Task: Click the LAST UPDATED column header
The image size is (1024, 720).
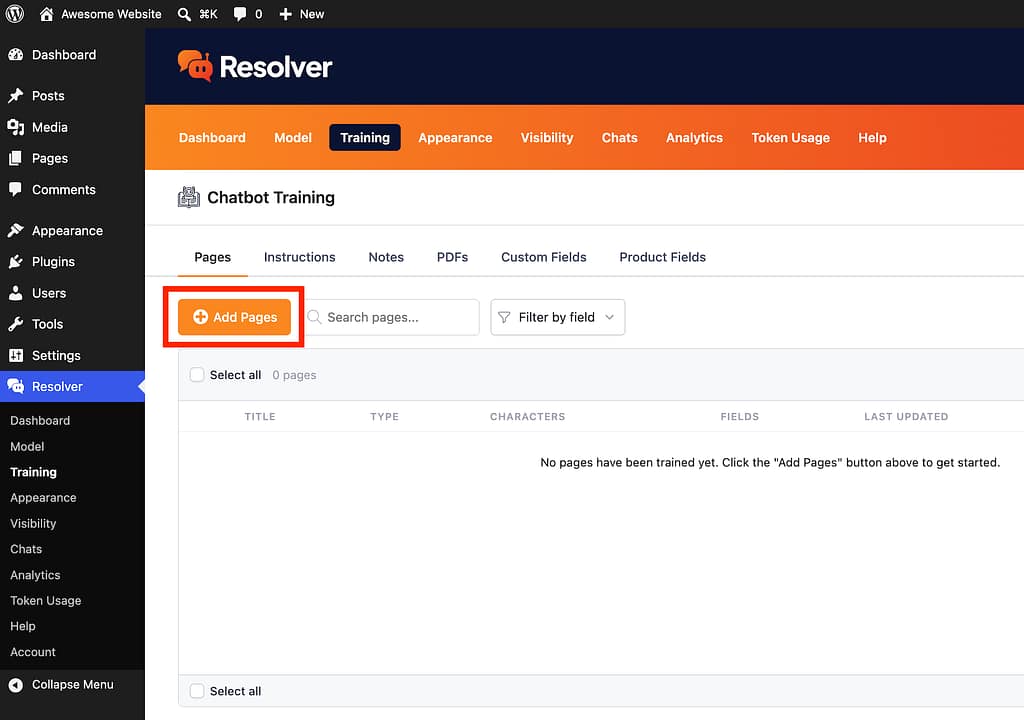Action: pos(906,417)
